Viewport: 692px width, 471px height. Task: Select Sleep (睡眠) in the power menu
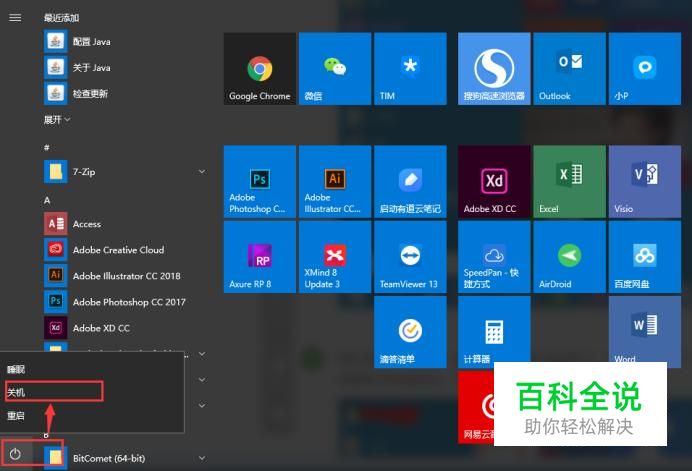16,369
